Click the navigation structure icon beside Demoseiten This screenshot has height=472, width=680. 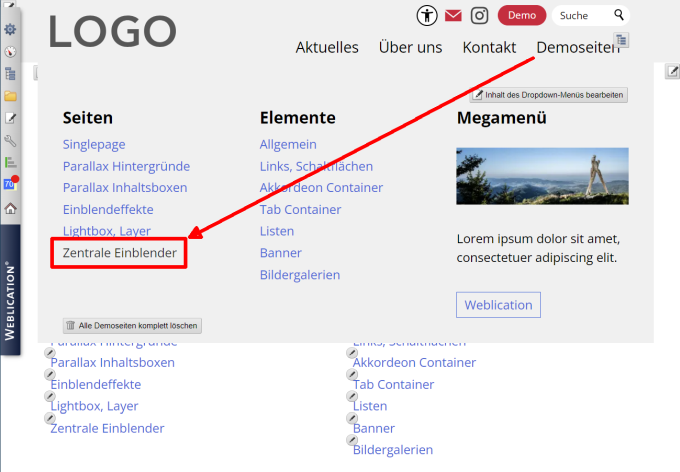[622, 39]
